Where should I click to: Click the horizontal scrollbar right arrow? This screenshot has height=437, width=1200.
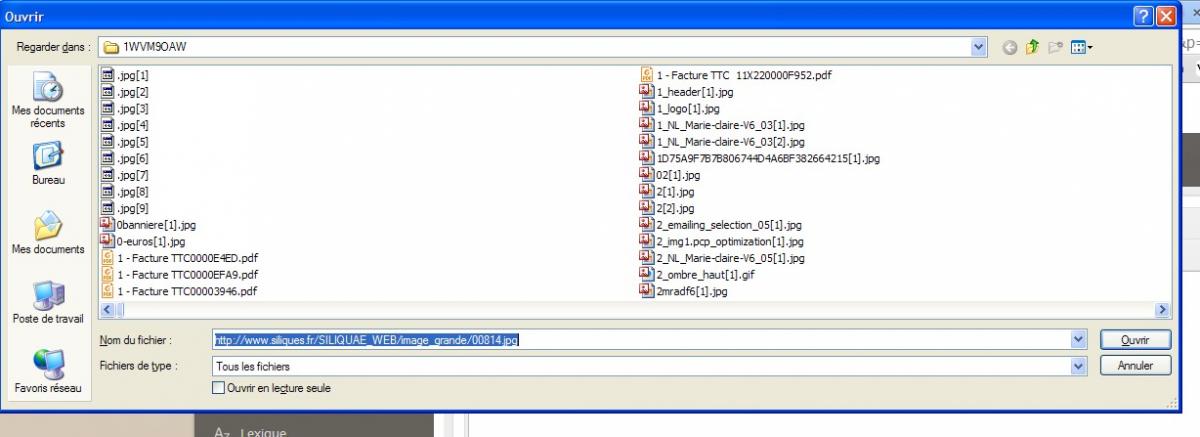(1162, 310)
